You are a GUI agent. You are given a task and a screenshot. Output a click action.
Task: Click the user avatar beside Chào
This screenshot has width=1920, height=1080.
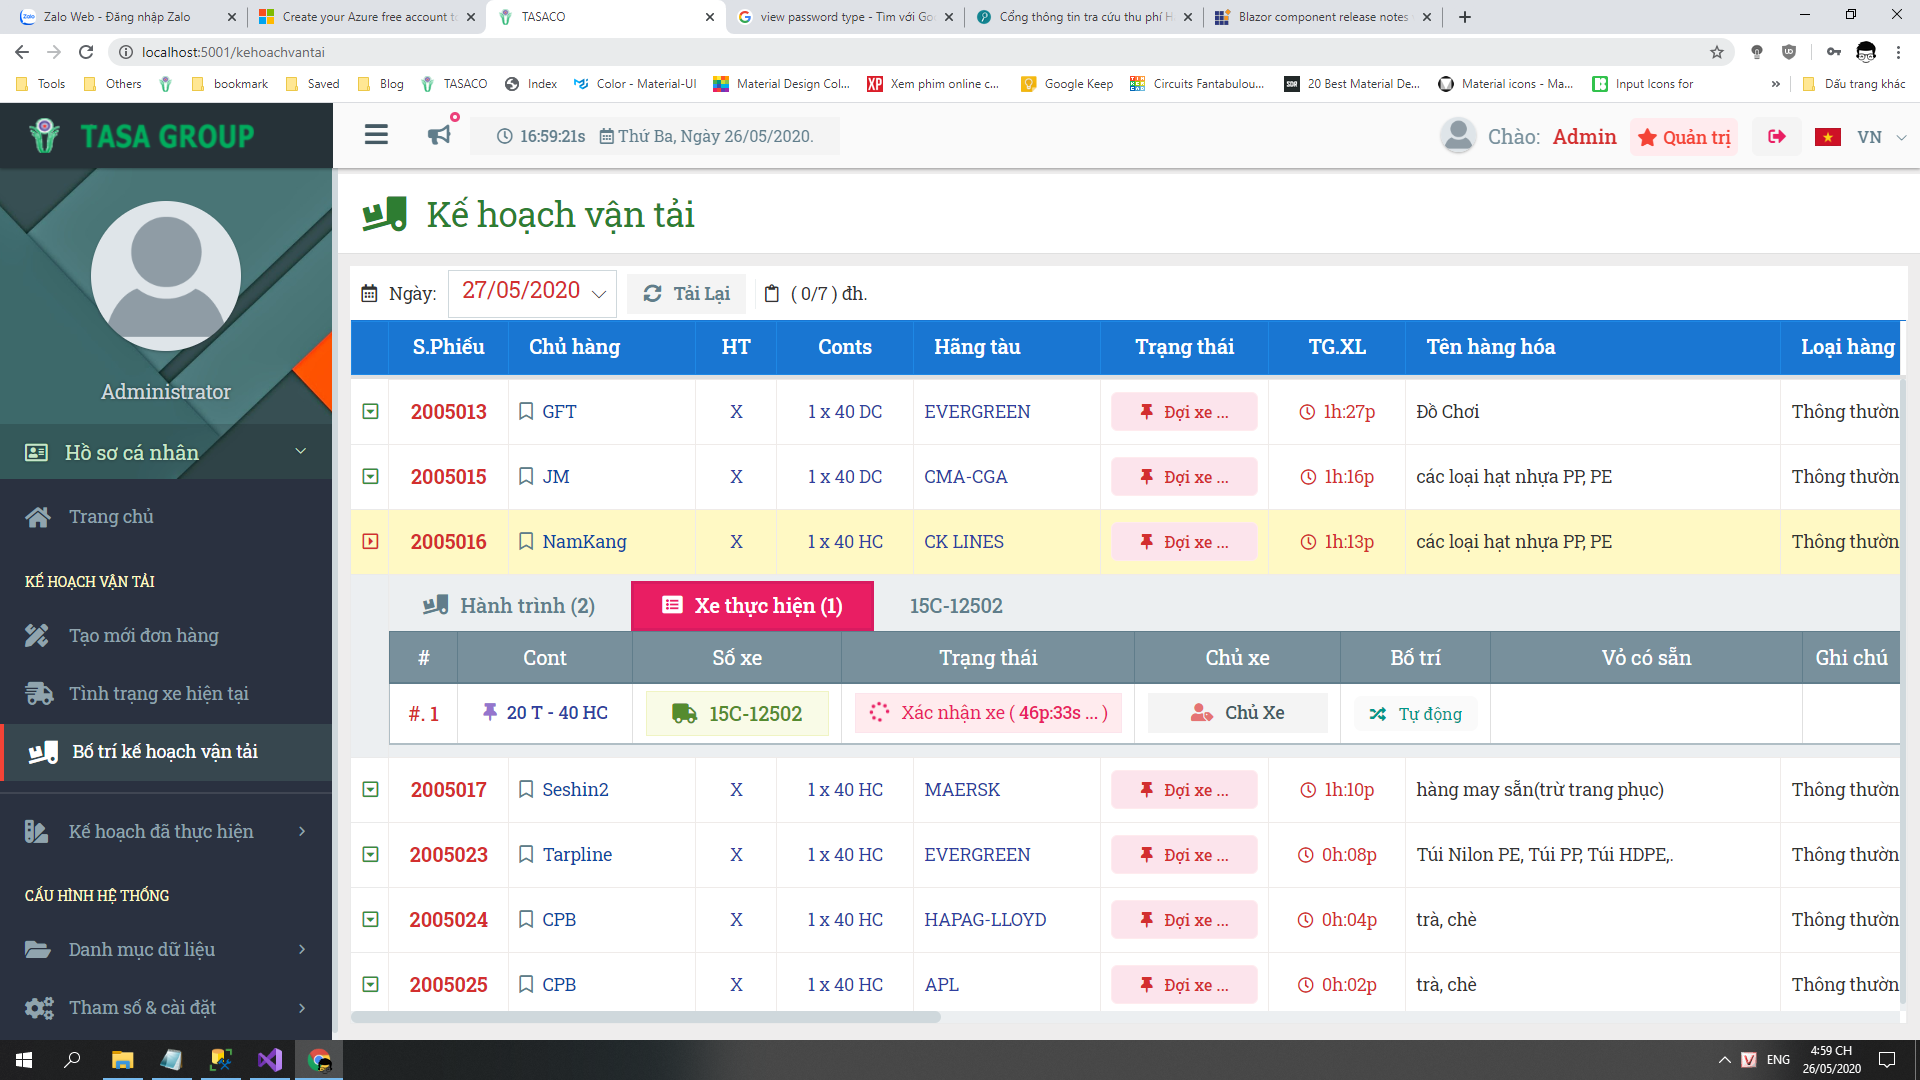tap(1458, 136)
